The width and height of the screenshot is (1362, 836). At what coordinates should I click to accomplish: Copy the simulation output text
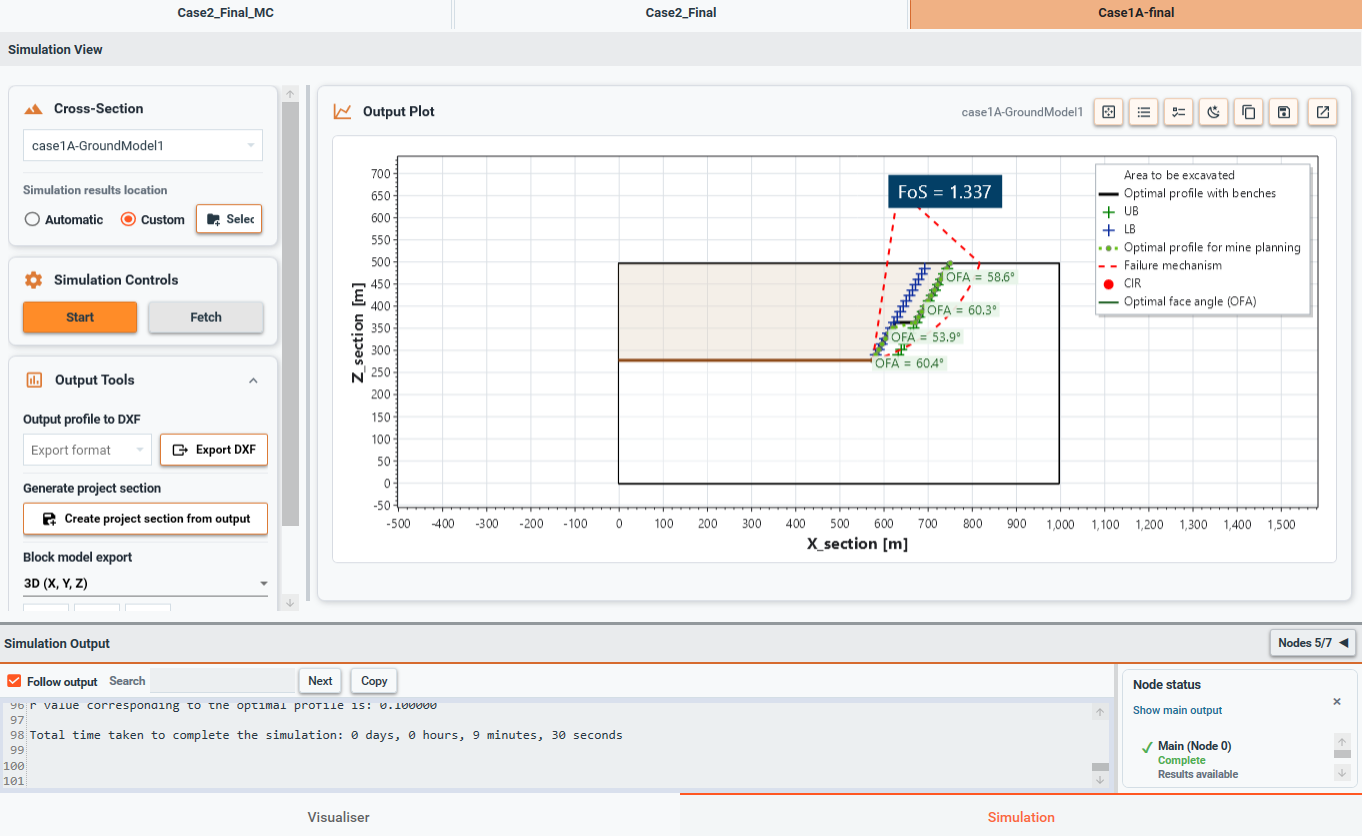374,681
